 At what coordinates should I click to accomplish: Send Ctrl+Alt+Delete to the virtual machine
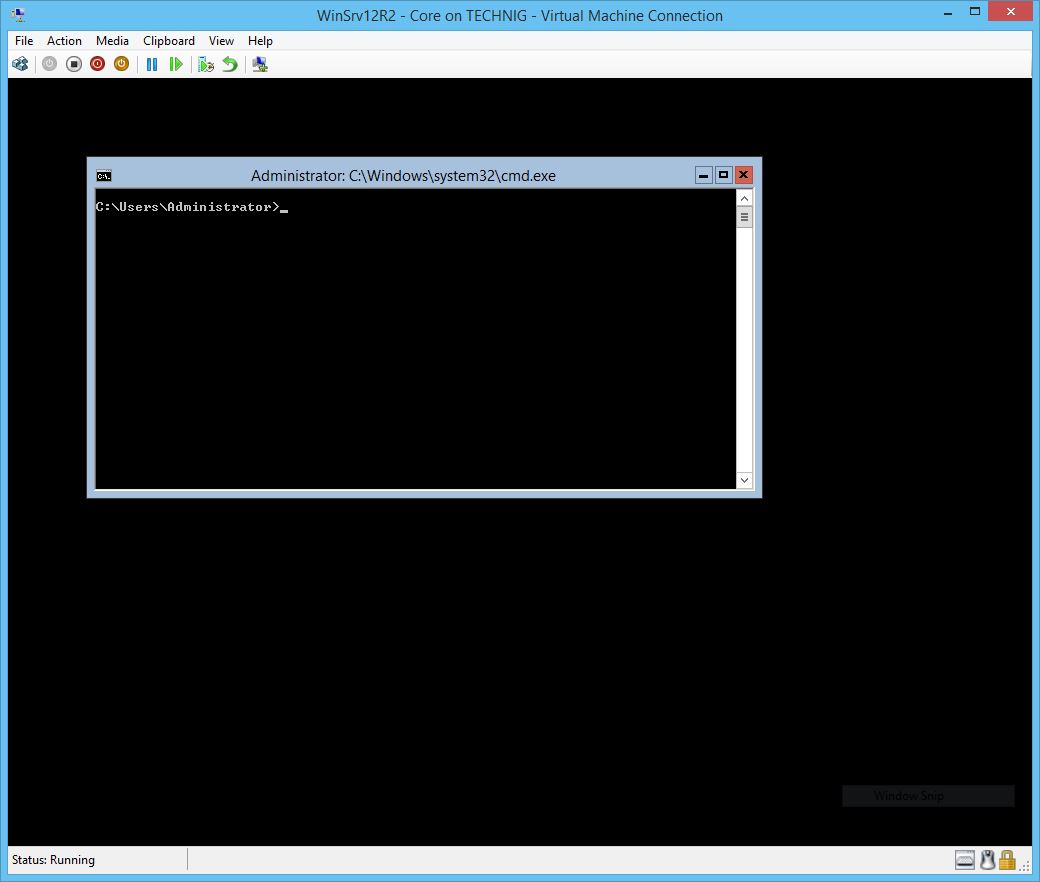20,63
